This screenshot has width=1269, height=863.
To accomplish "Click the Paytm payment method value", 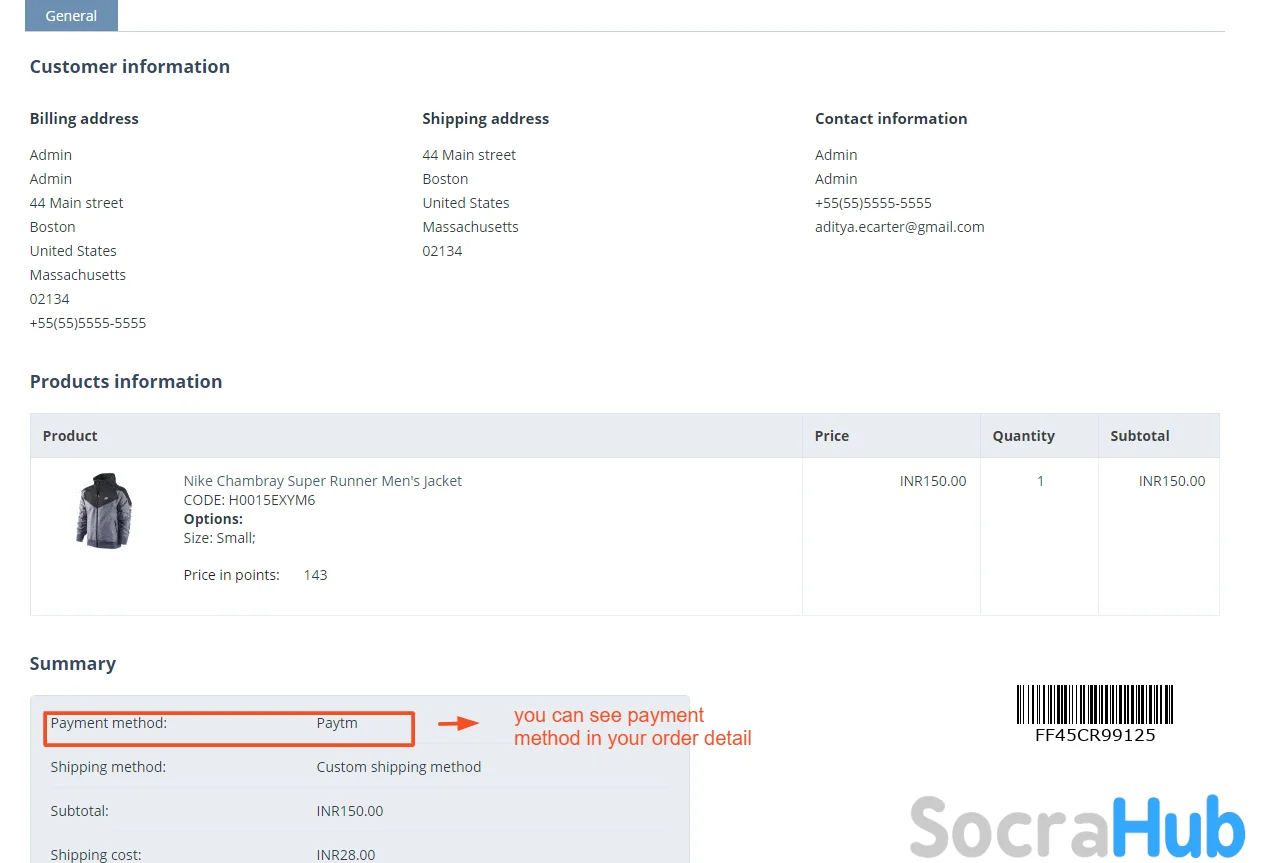I will (x=337, y=723).
